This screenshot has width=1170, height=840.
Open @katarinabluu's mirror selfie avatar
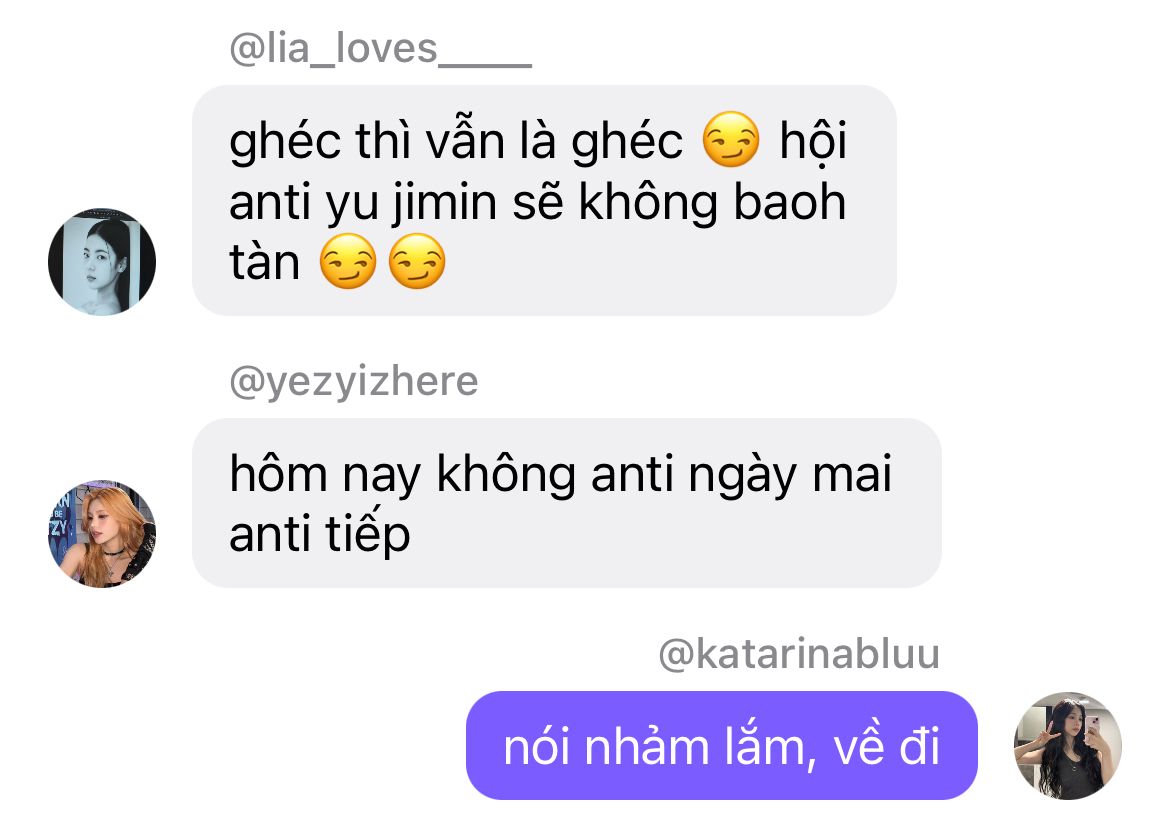click(1068, 745)
